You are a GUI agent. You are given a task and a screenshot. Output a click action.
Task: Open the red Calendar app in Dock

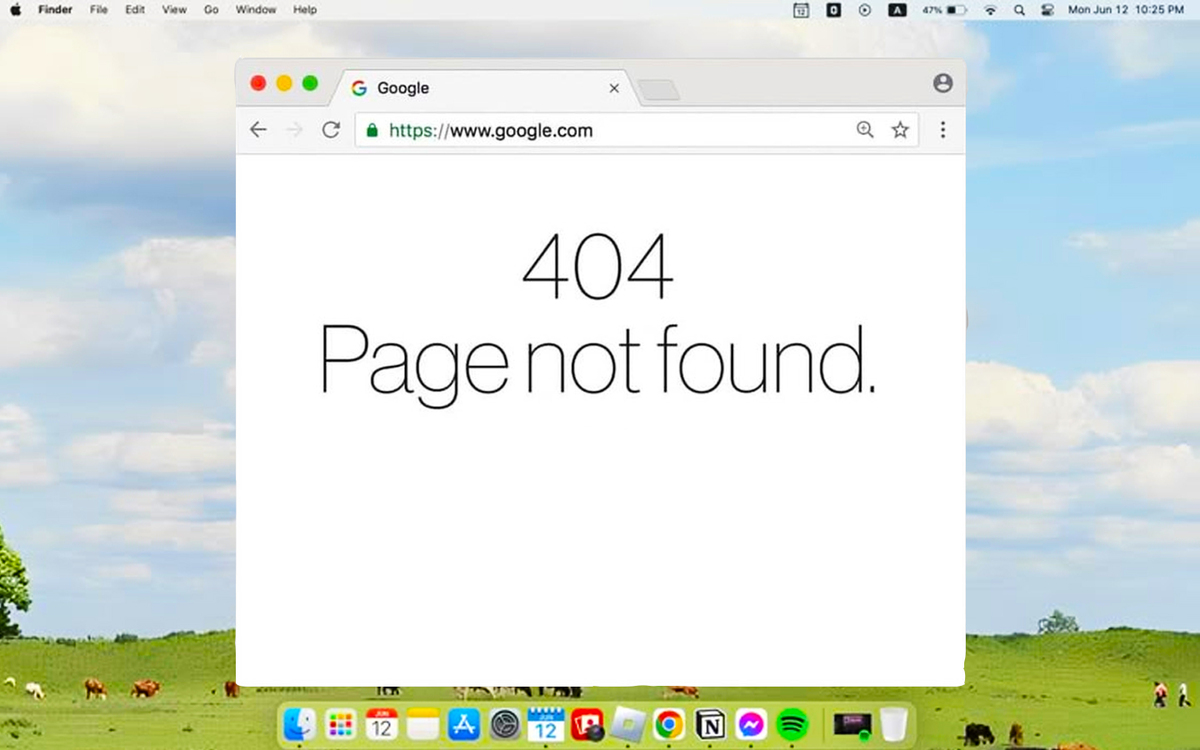(x=382, y=724)
